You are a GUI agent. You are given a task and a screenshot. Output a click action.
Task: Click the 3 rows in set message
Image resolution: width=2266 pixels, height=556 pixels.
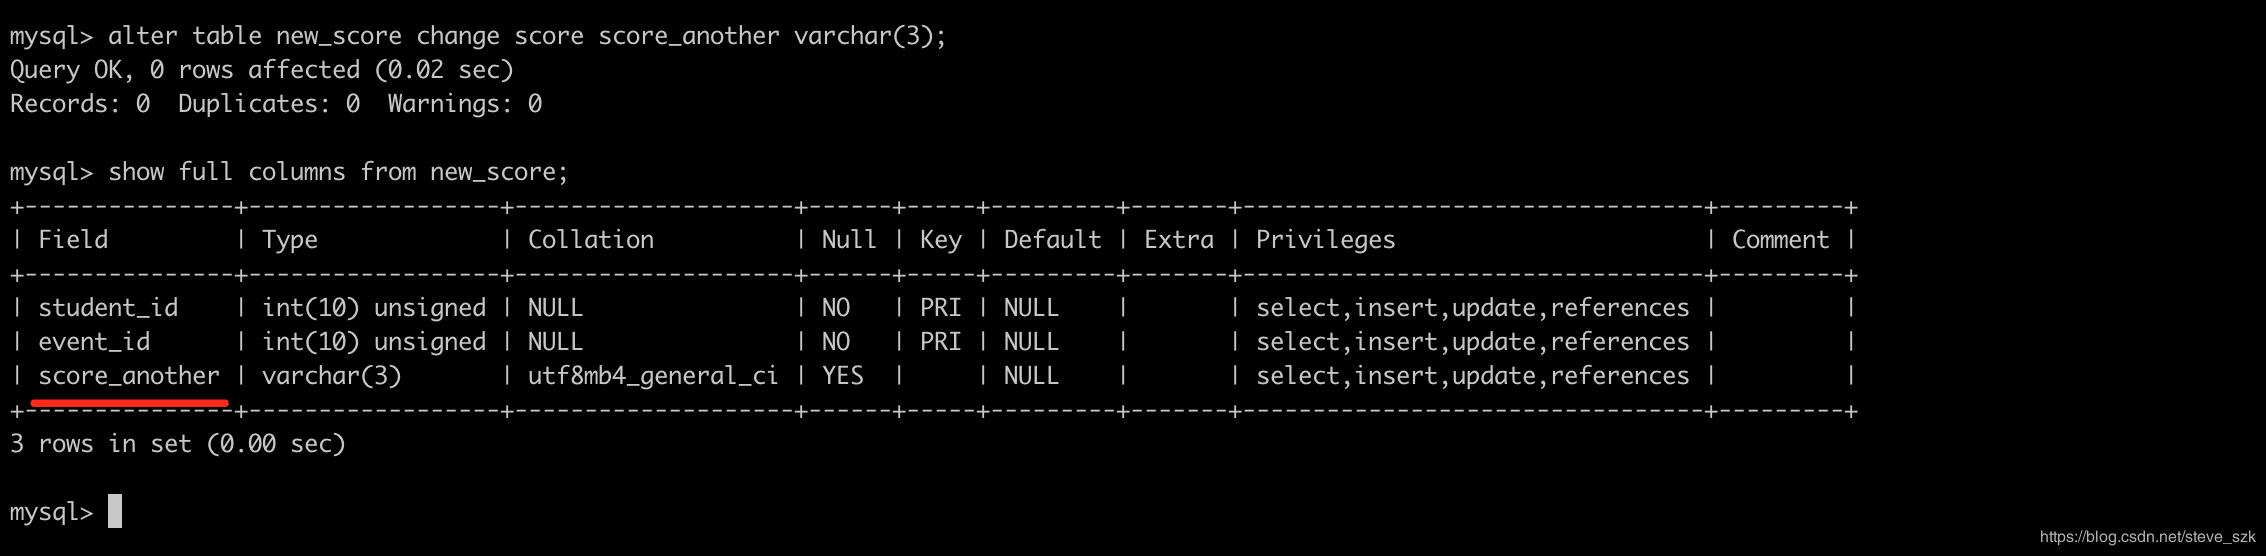178,444
